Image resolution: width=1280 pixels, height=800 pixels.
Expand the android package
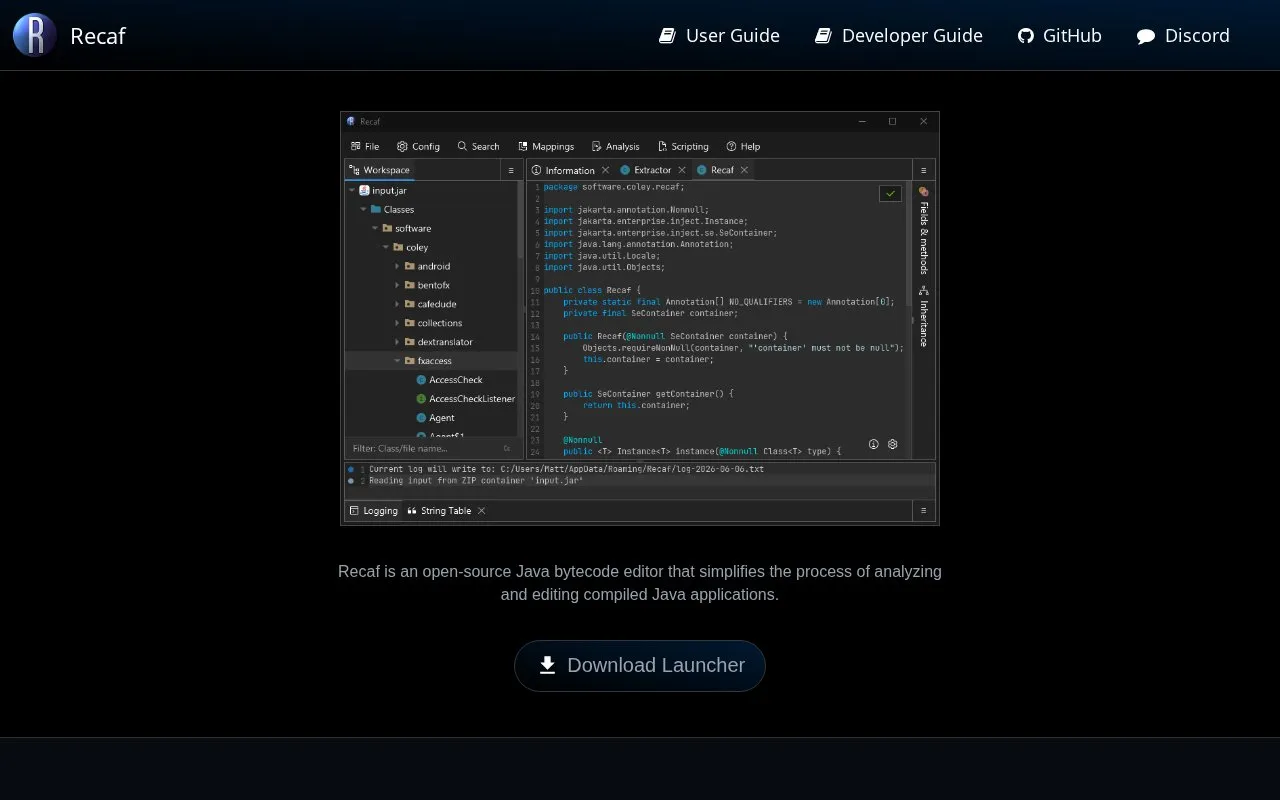(x=397, y=266)
